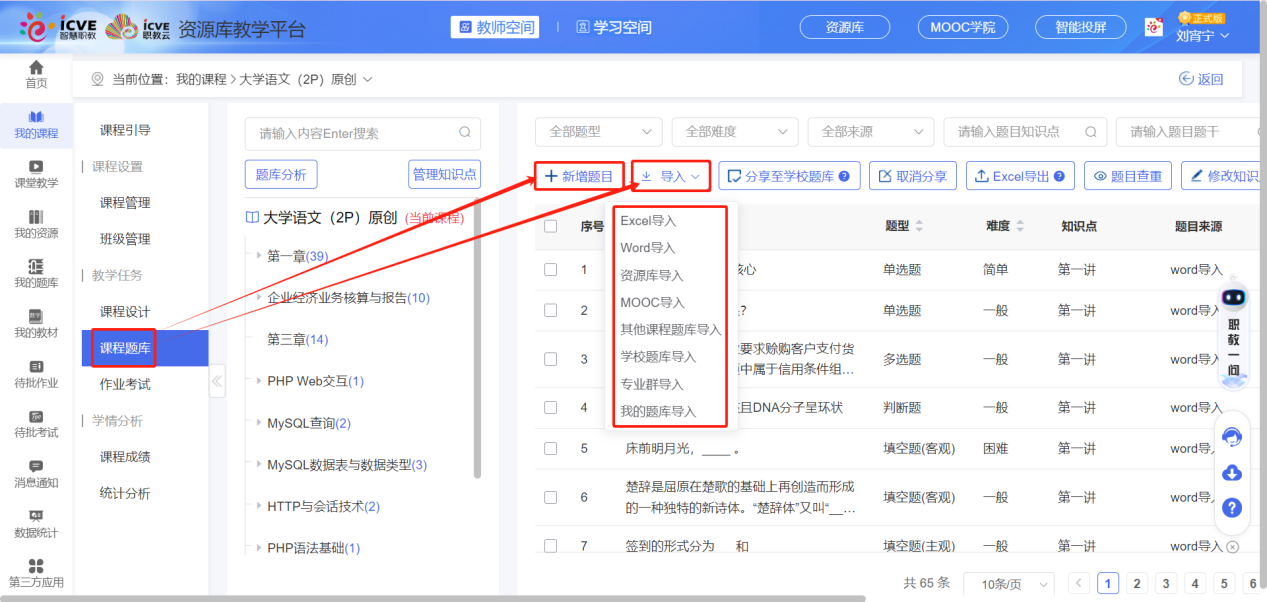1267x602 pixels.
Task: Go to page 3 of results
Action: pyautogui.click(x=1164, y=583)
